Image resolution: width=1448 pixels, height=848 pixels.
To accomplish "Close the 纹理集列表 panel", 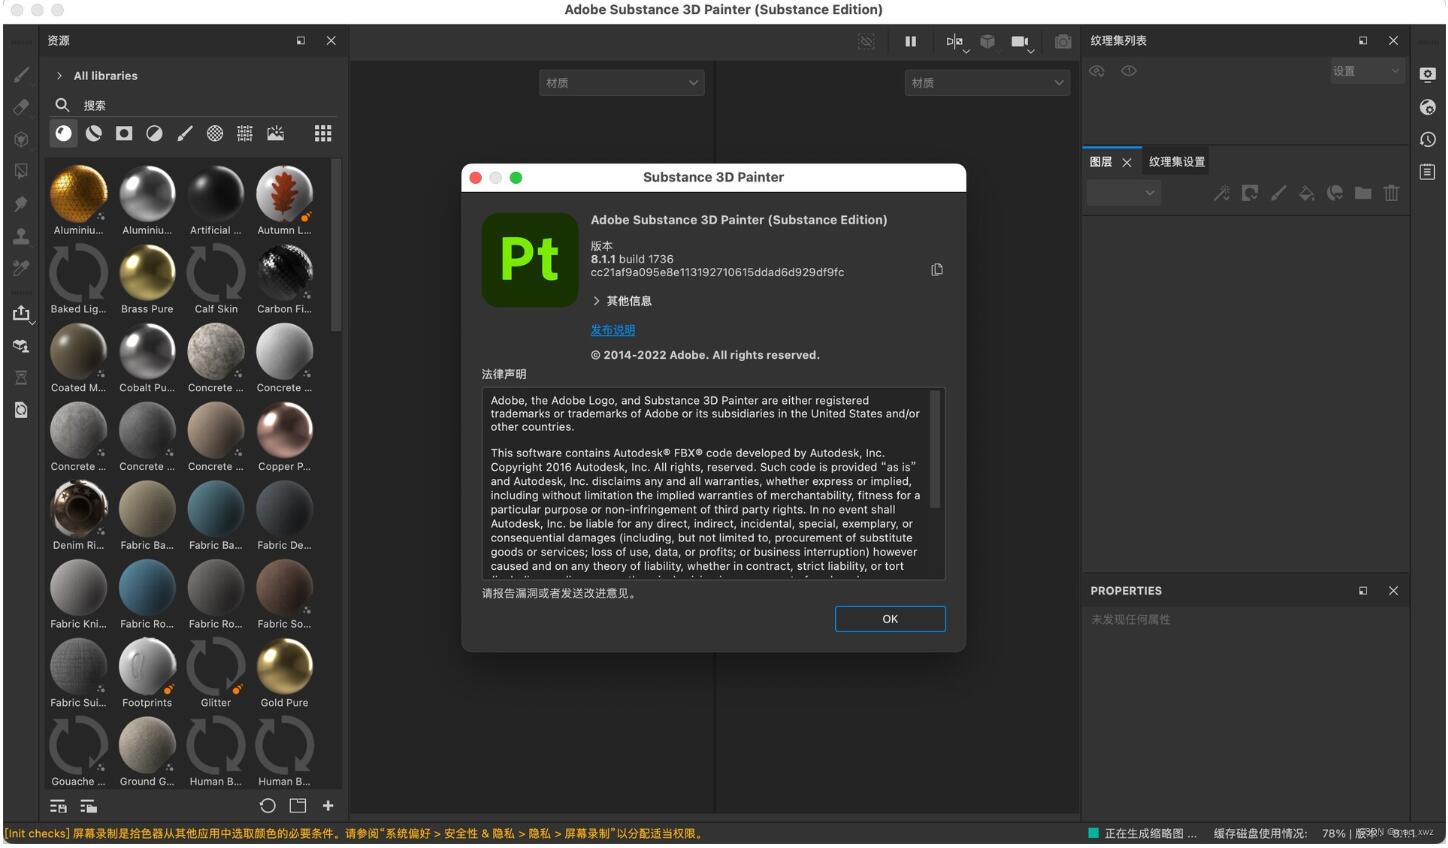I will pyautogui.click(x=1393, y=41).
